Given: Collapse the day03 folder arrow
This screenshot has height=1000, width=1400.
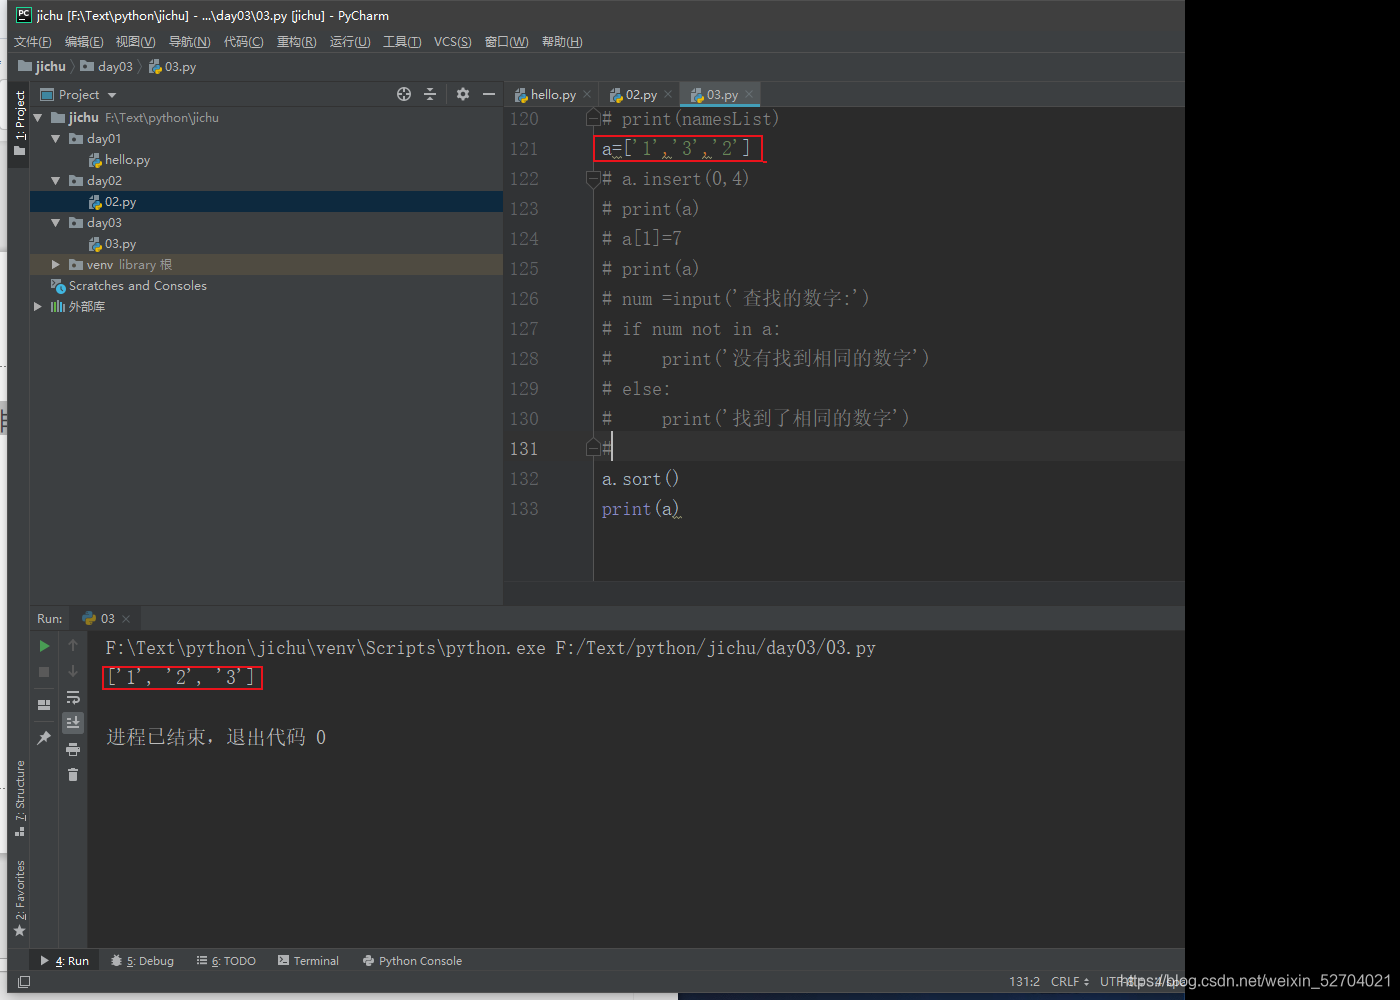Looking at the screenshot, I should click(x=56, y=223).
